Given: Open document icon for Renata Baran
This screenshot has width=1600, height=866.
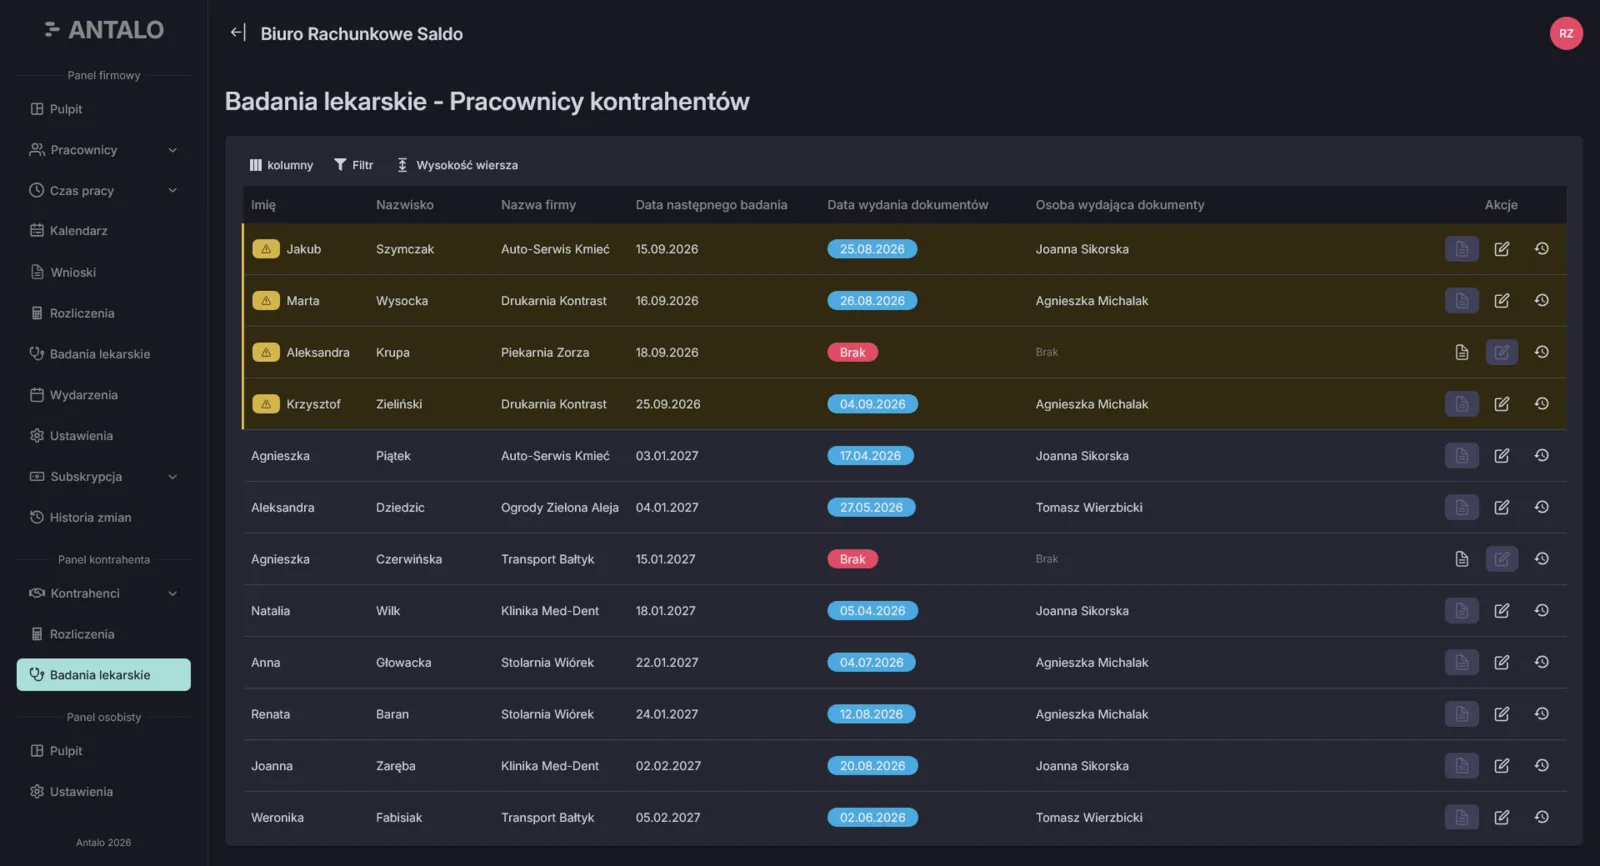Looking at the screenshot, I should click(1461, 714).
